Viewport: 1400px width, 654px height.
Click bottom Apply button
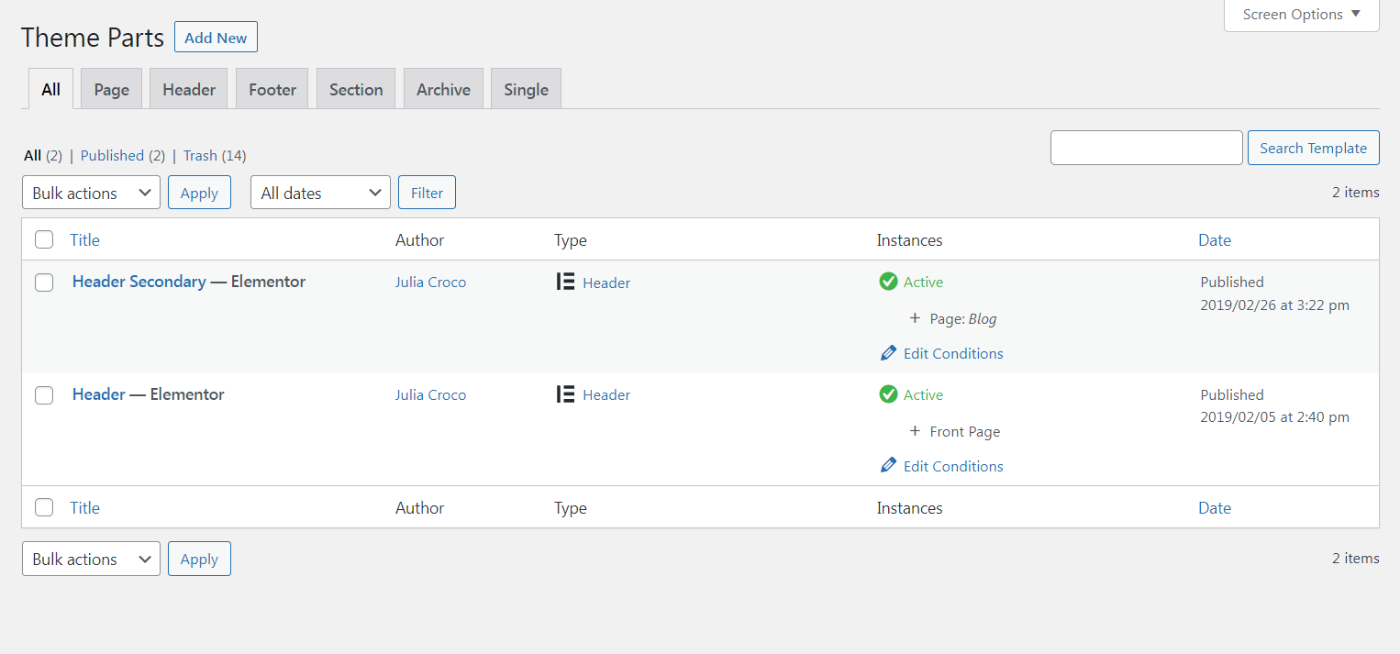click(x=199, y=559)
